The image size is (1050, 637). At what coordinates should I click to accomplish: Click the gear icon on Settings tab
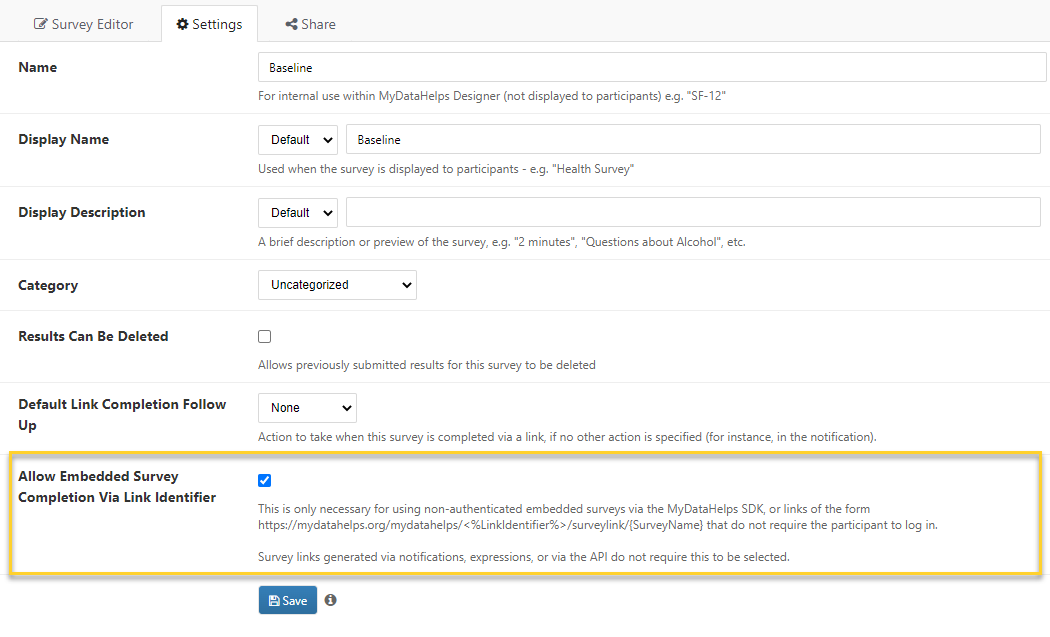[x=182, y=24]
